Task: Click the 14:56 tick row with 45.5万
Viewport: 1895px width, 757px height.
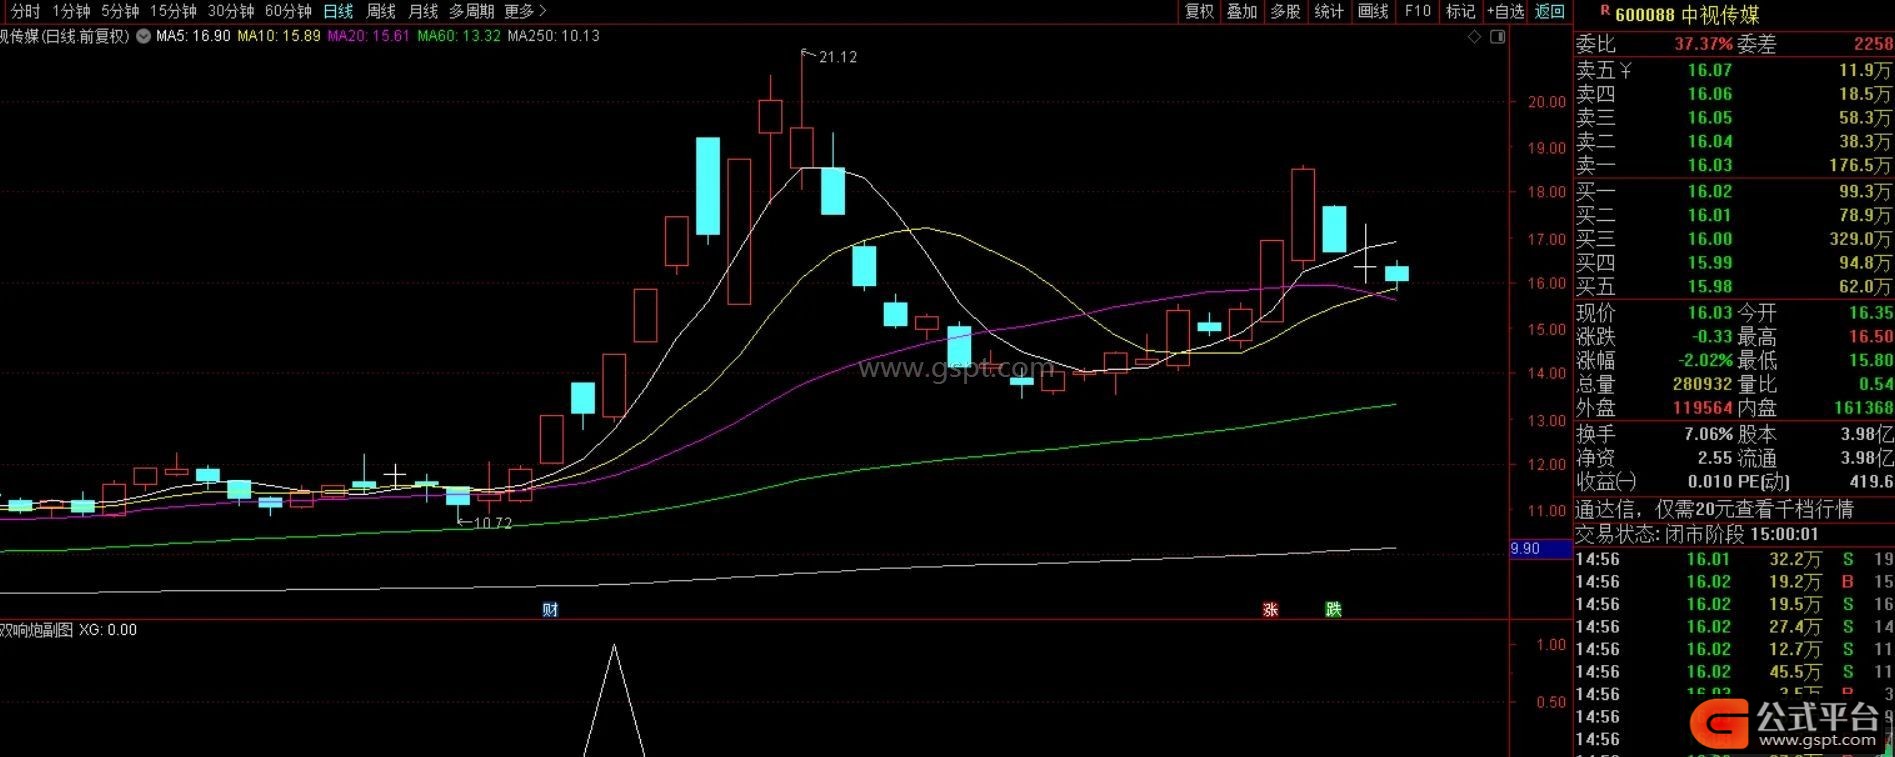Action: coord(1734,672)
